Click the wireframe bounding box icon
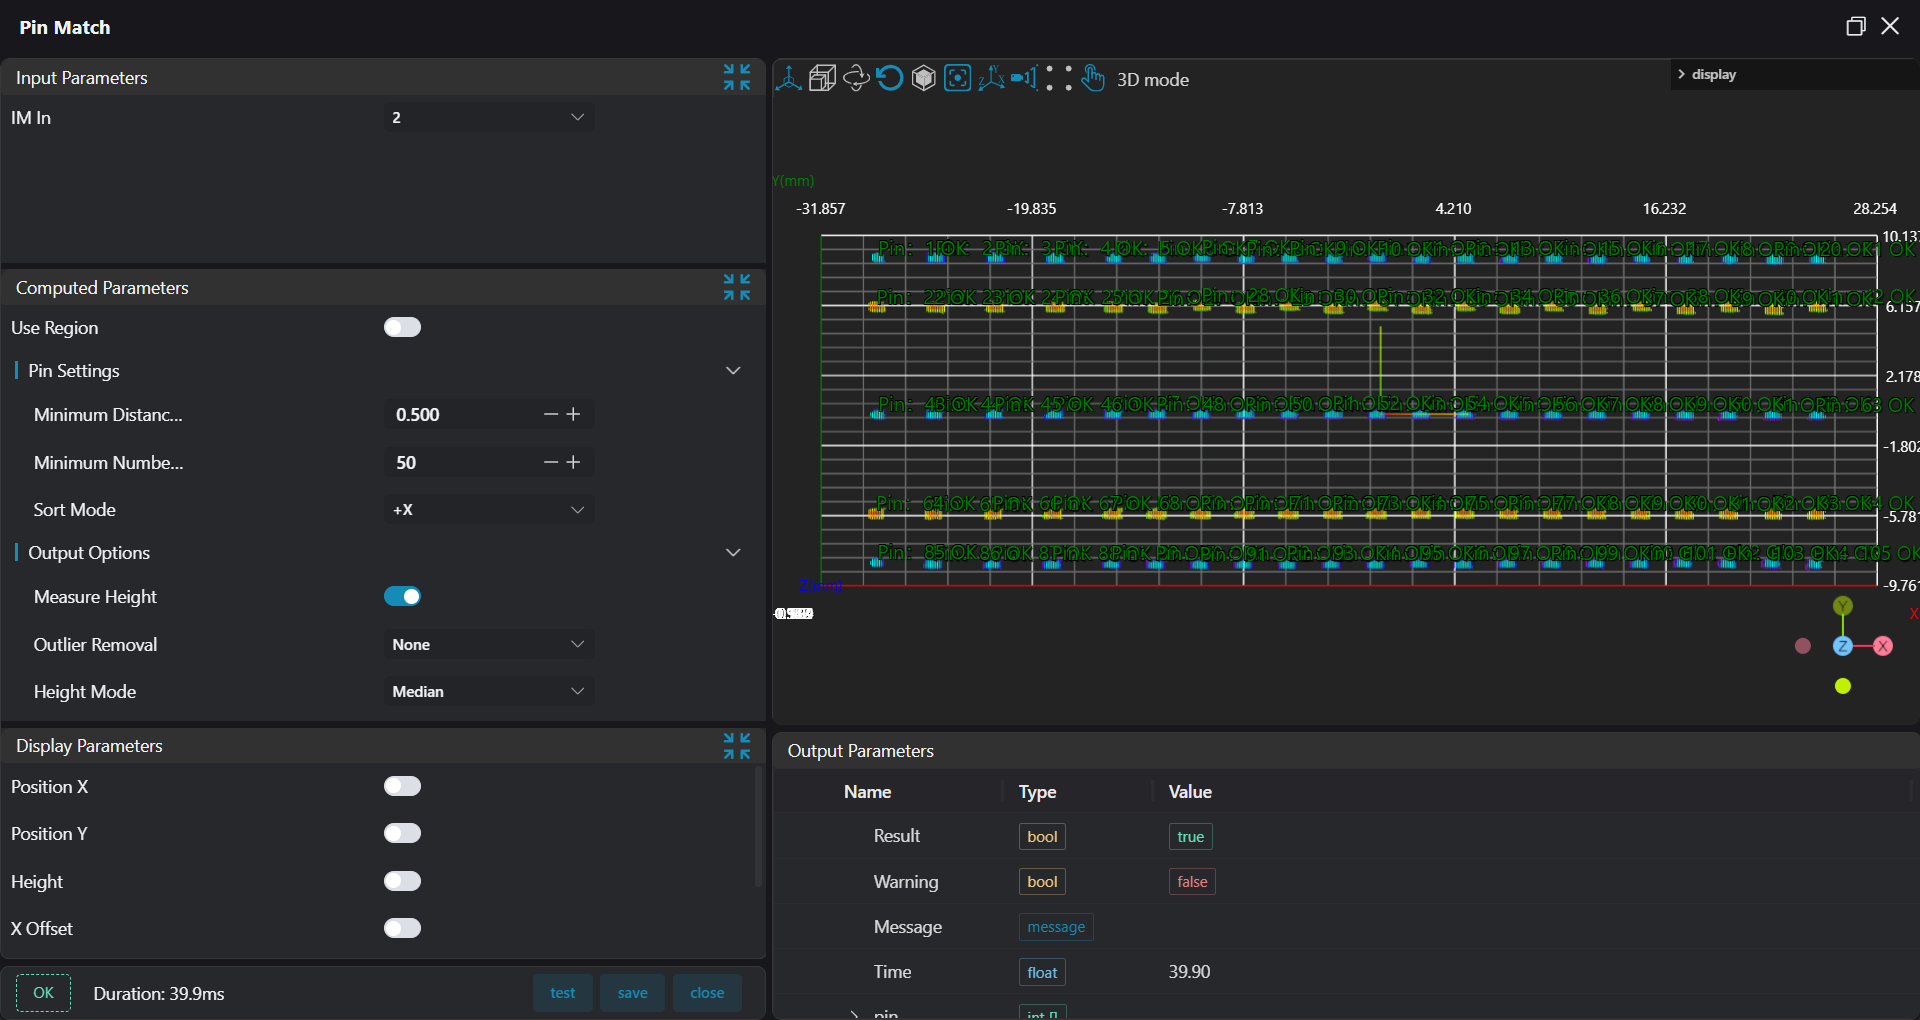This screenshot has height=1020, width=1920. [x=822, y=78]
